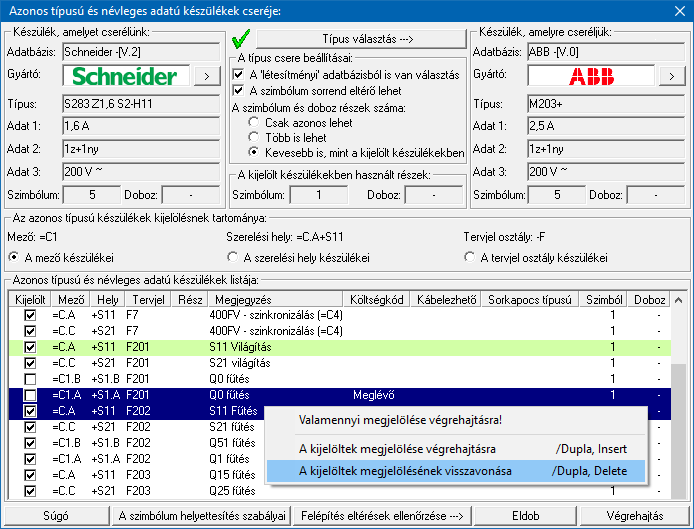
Task: Toggle the 'S21 fűtés' row checkbox
Action: [x=30, y=427]
